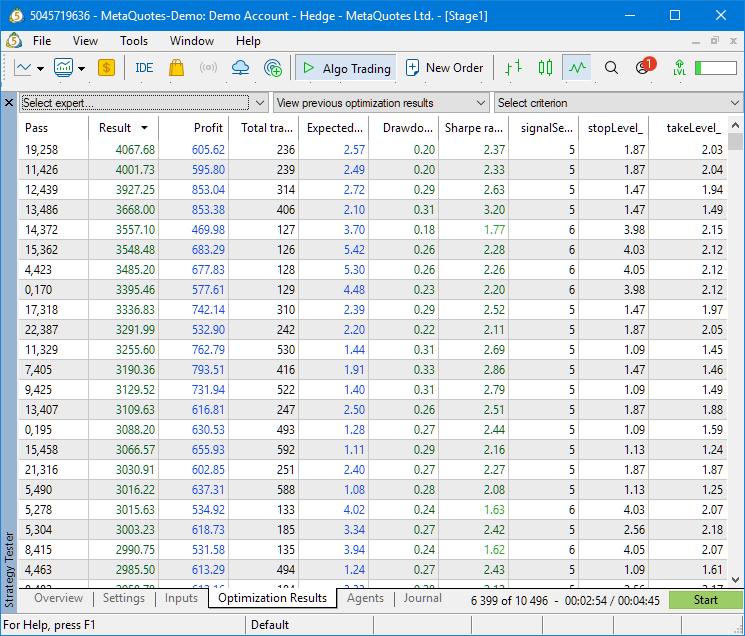The image size is (745, 636).
Task: Sort the table by Profit column header
Action: pos(208,128)
